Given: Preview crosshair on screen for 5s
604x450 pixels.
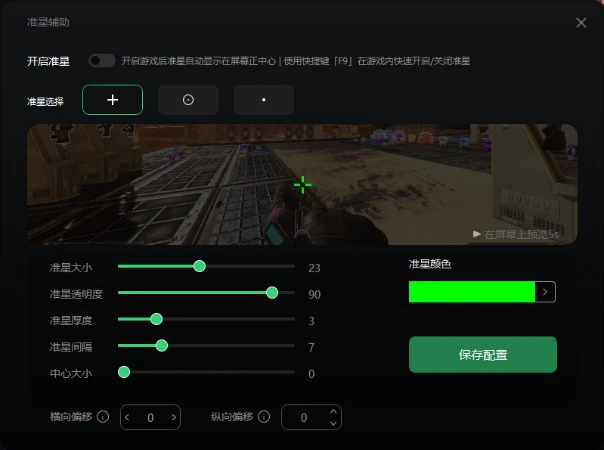Looking at the screenshot, I should [516, 234].
